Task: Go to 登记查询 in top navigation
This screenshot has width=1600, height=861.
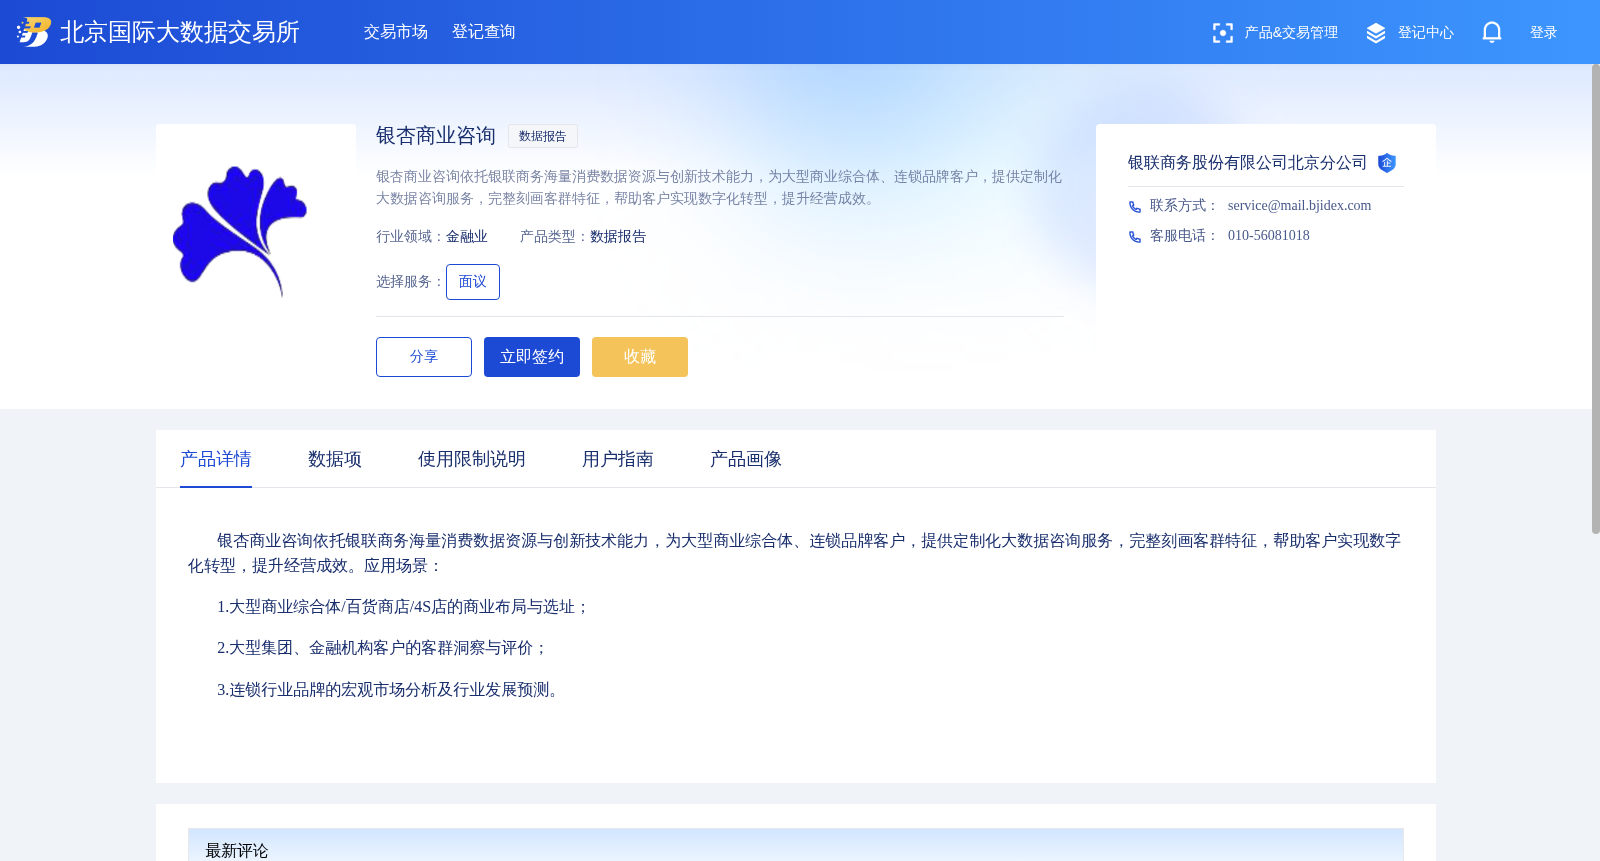Action: 484,32
